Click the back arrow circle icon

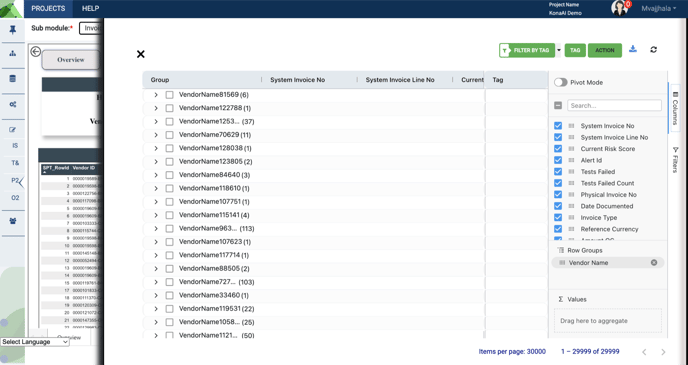36,52
